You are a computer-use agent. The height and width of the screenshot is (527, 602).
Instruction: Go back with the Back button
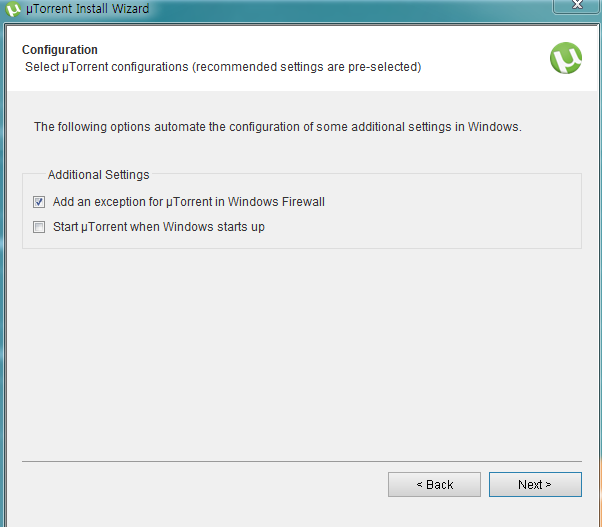pyautogui.click(x=434, y=484)
